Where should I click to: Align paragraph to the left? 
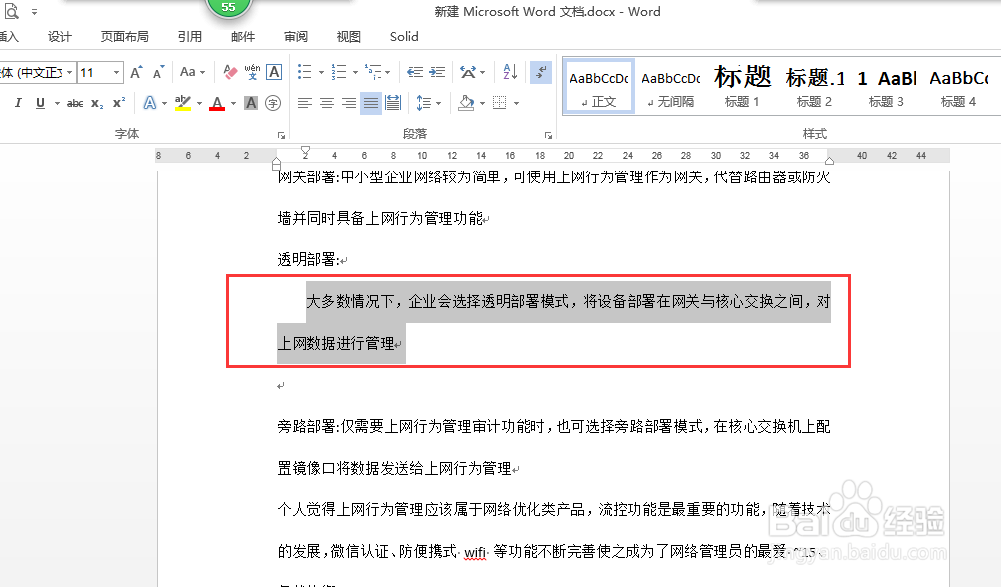[305, 103]
